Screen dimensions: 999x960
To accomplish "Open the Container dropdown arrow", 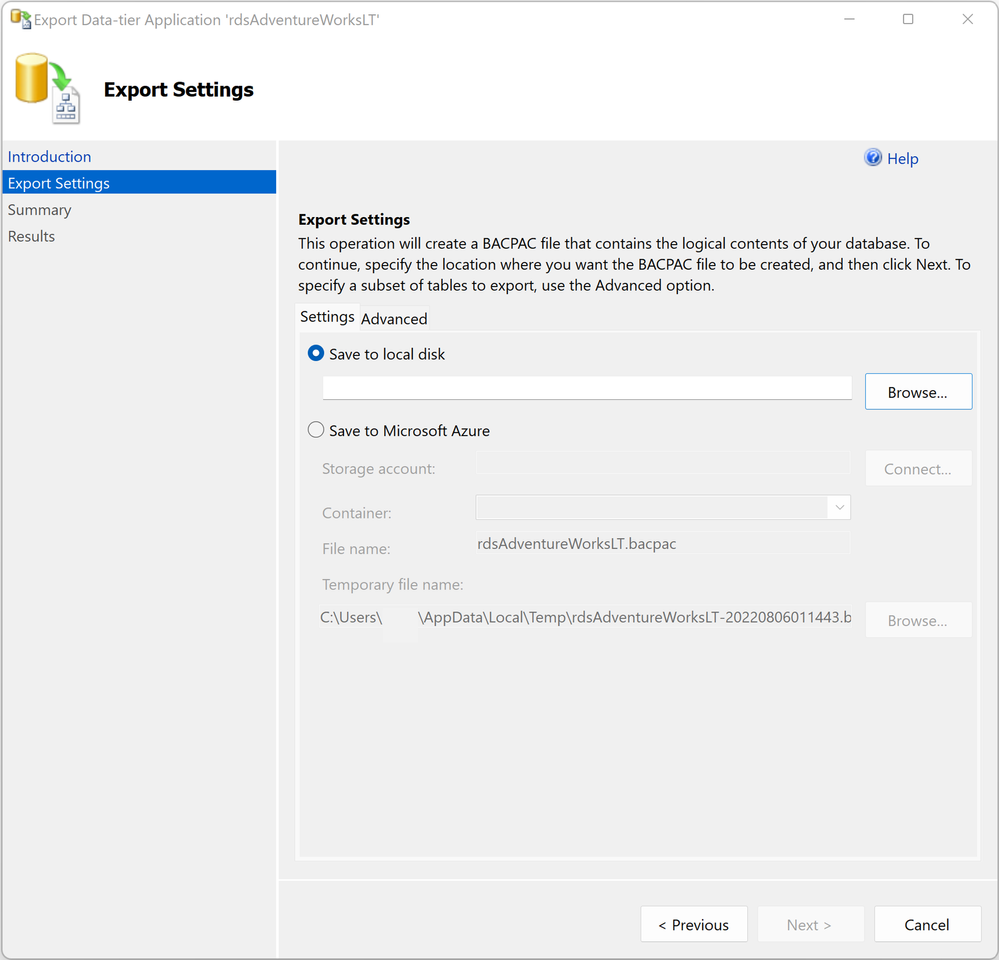I will point(839,508).
